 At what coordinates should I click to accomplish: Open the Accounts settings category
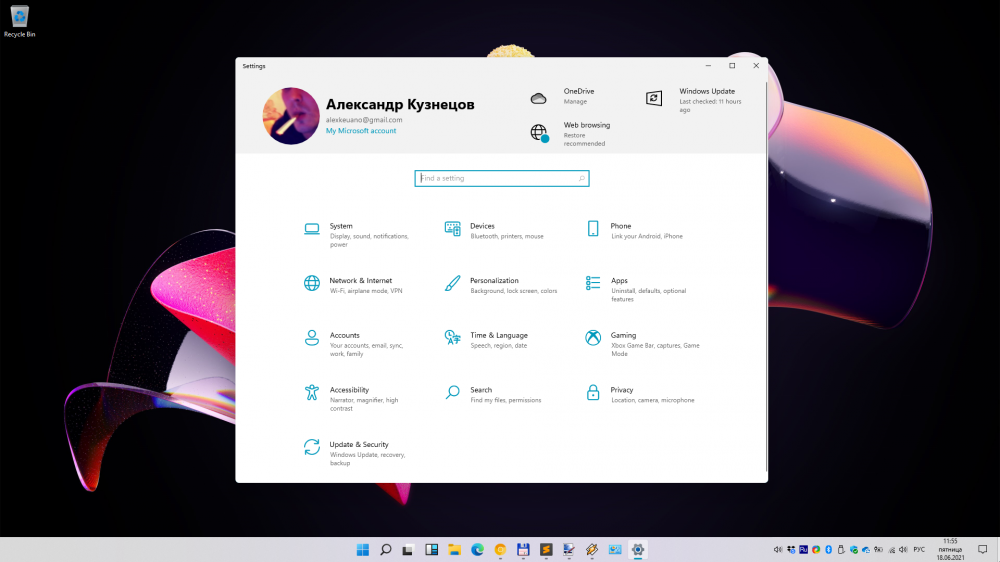(344, 336)
